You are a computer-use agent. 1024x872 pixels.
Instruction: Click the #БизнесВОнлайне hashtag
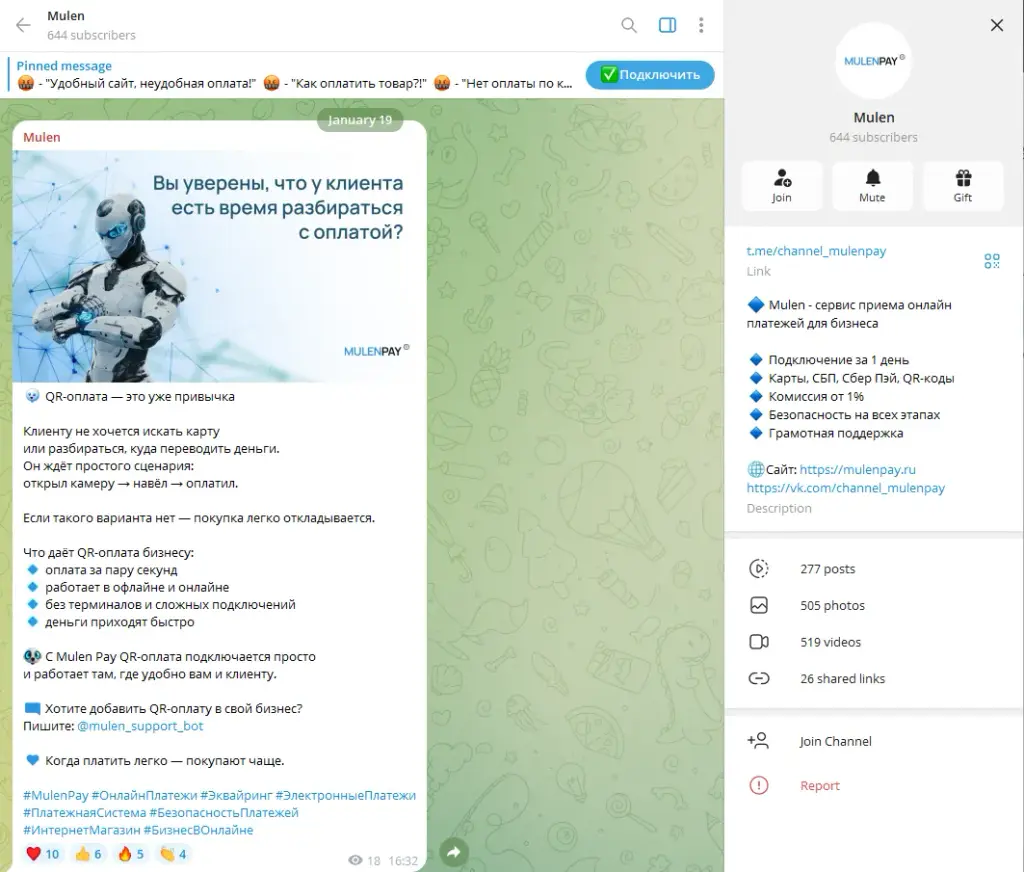click(199, 830)
